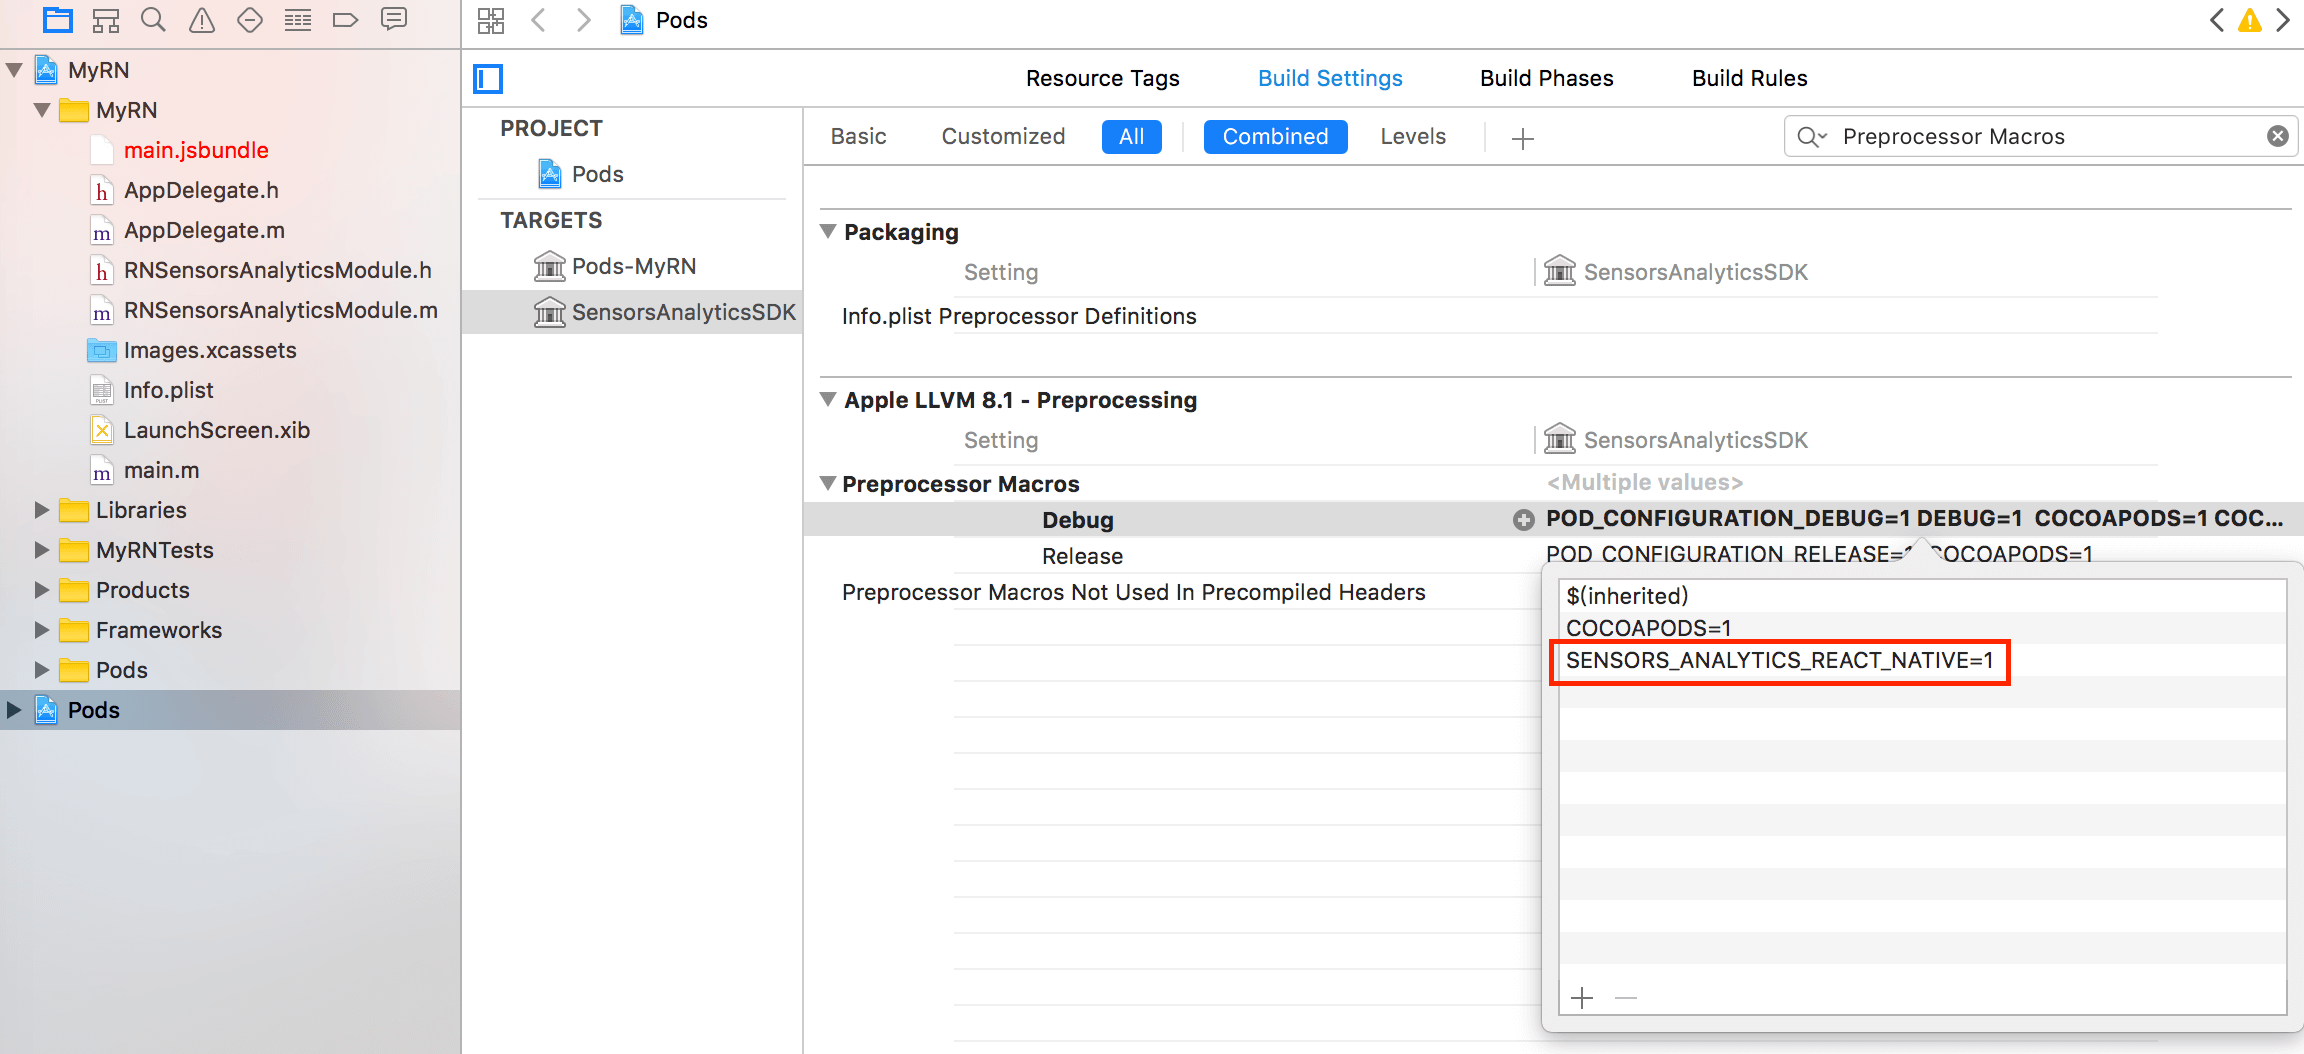Screen dimensions: 2304x1054
Task: Jump to previous issue arrow
Action: point(2217,20)
